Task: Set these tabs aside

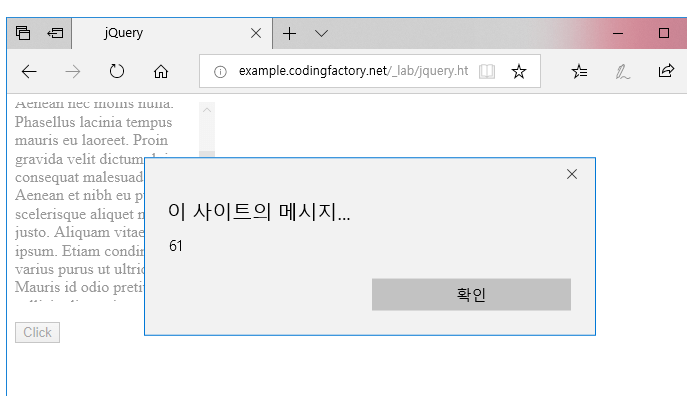Action: point(55,33)
